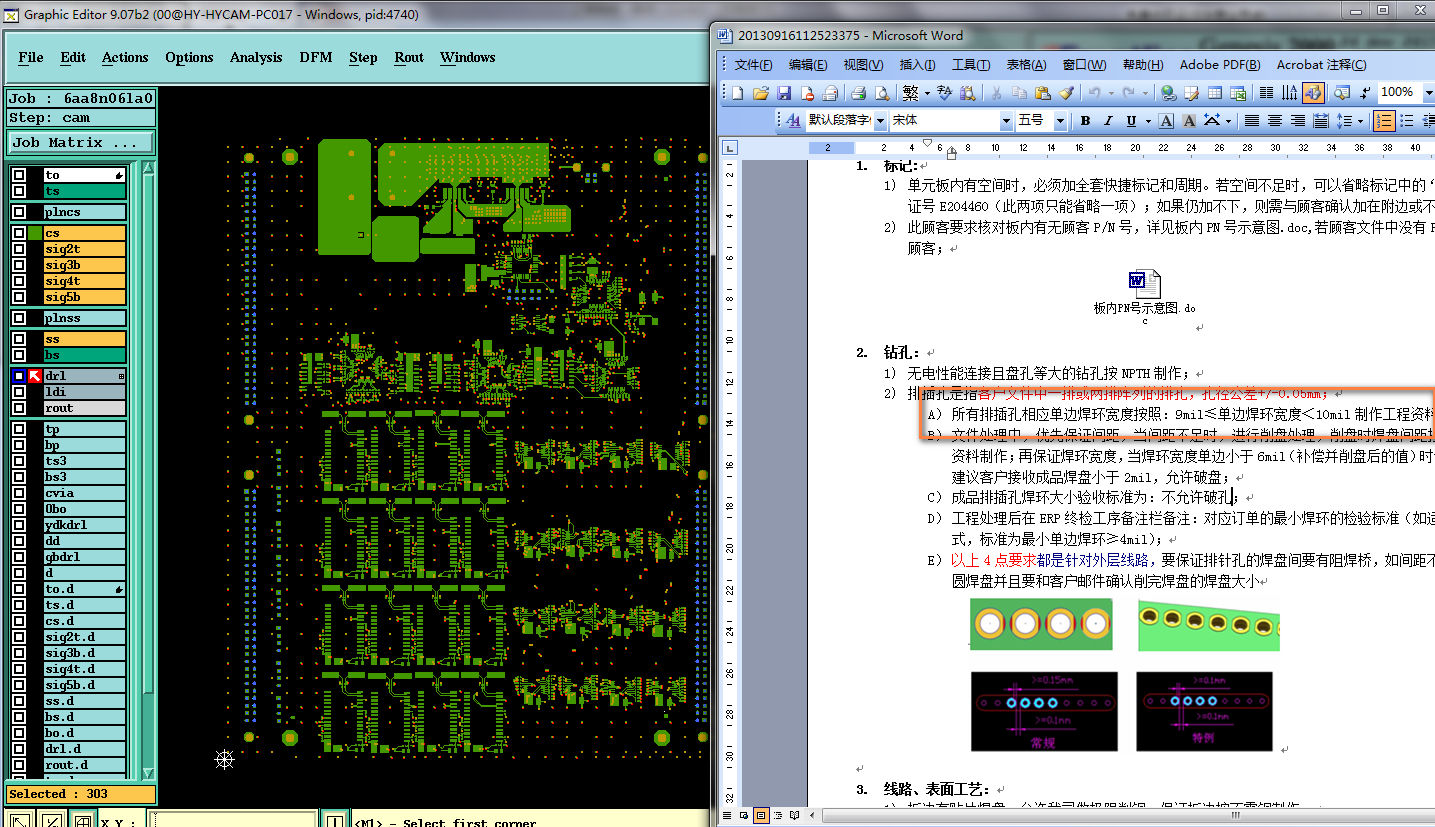Image resolution: width=1435 pixels, height=827 pixels.
Task: Align text center in Word
Action: (1275, 121)
